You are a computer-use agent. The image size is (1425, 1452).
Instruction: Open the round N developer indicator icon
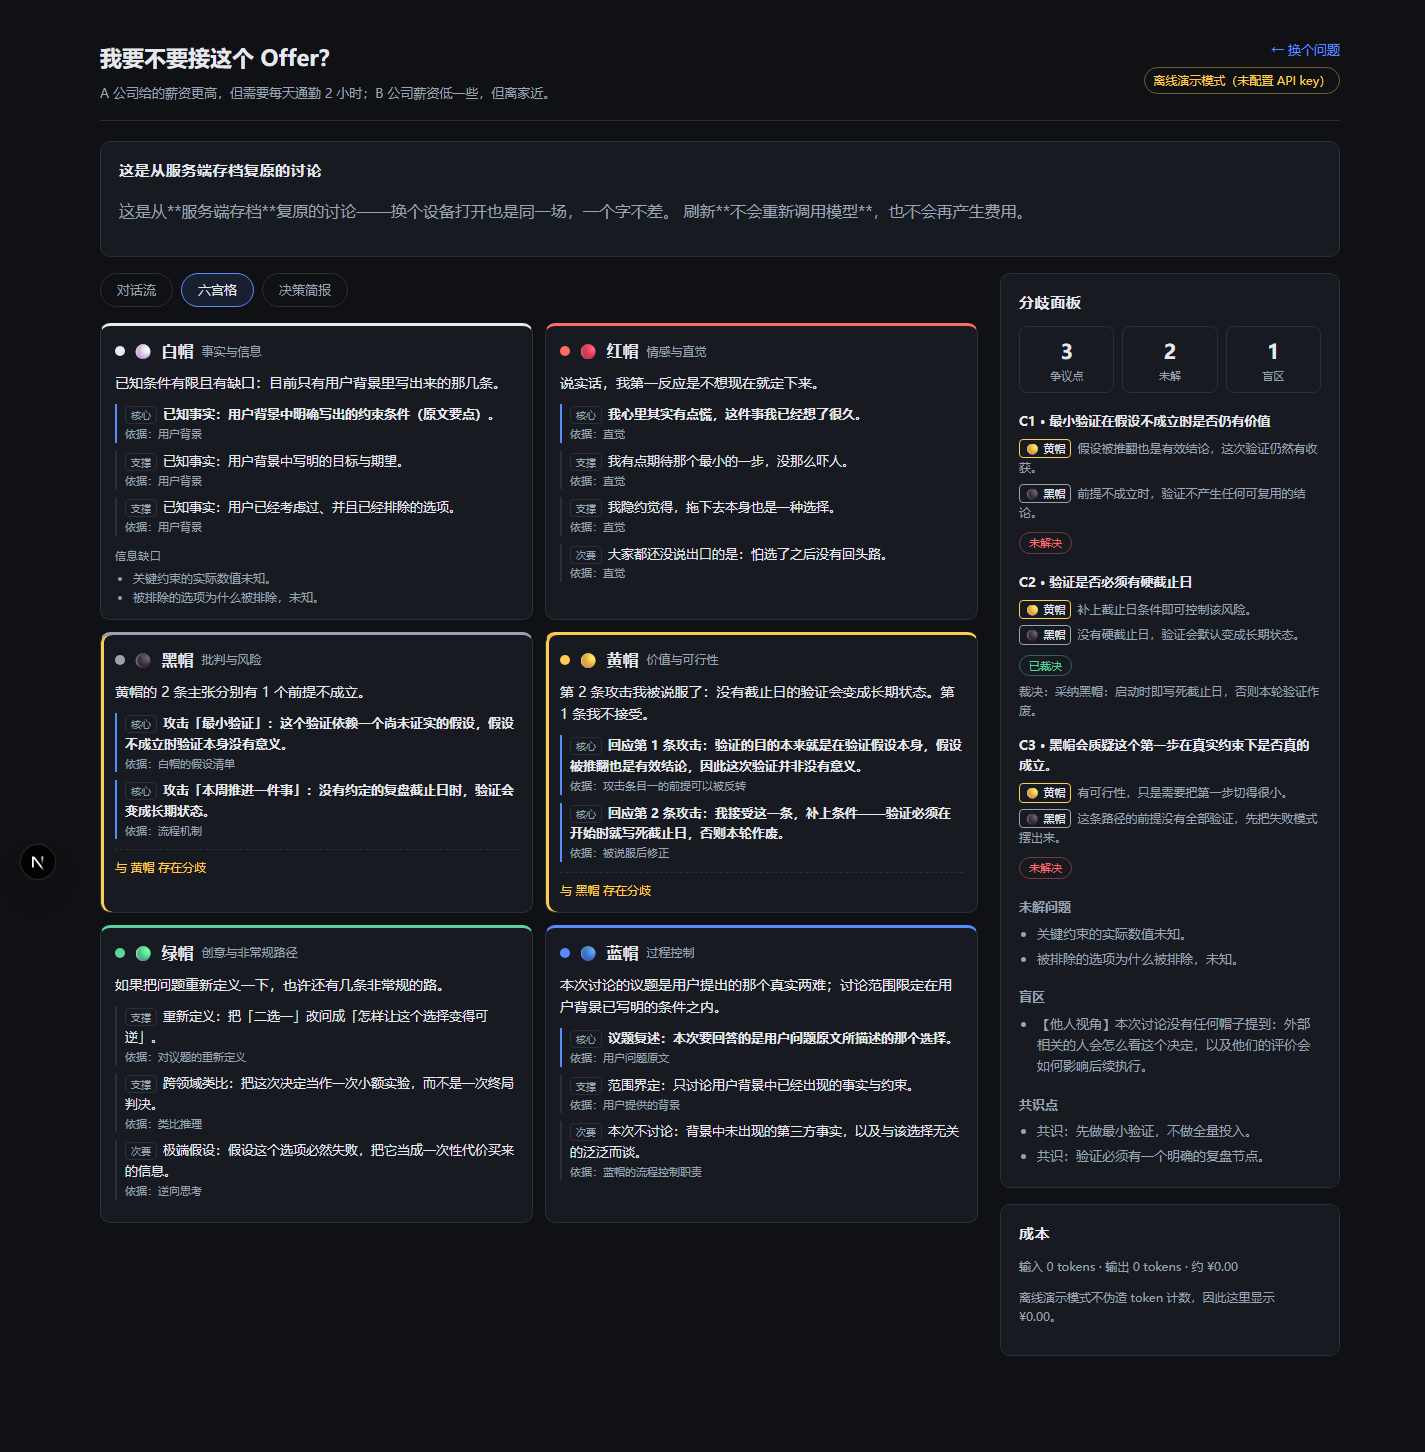click(38, 862)
